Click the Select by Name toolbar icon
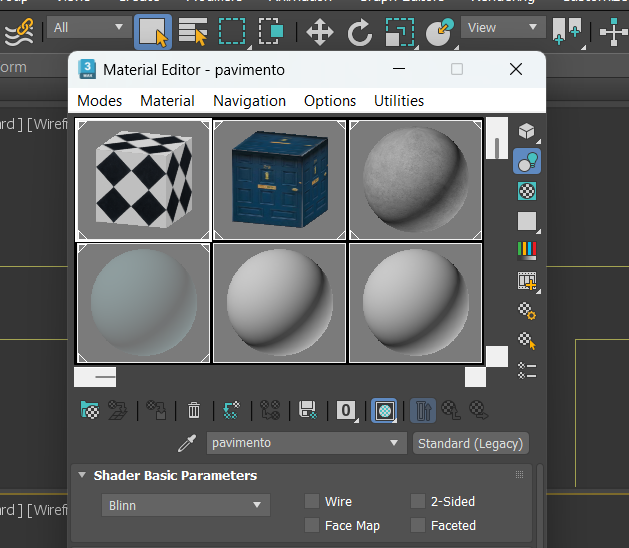 (192, 32)
